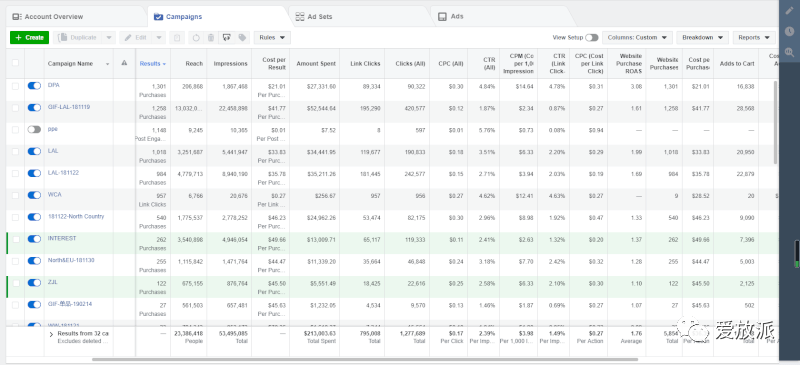Turn on the ppe campaign switch
This screenshot has width=800, height=365.
click(x=34, y=130)
